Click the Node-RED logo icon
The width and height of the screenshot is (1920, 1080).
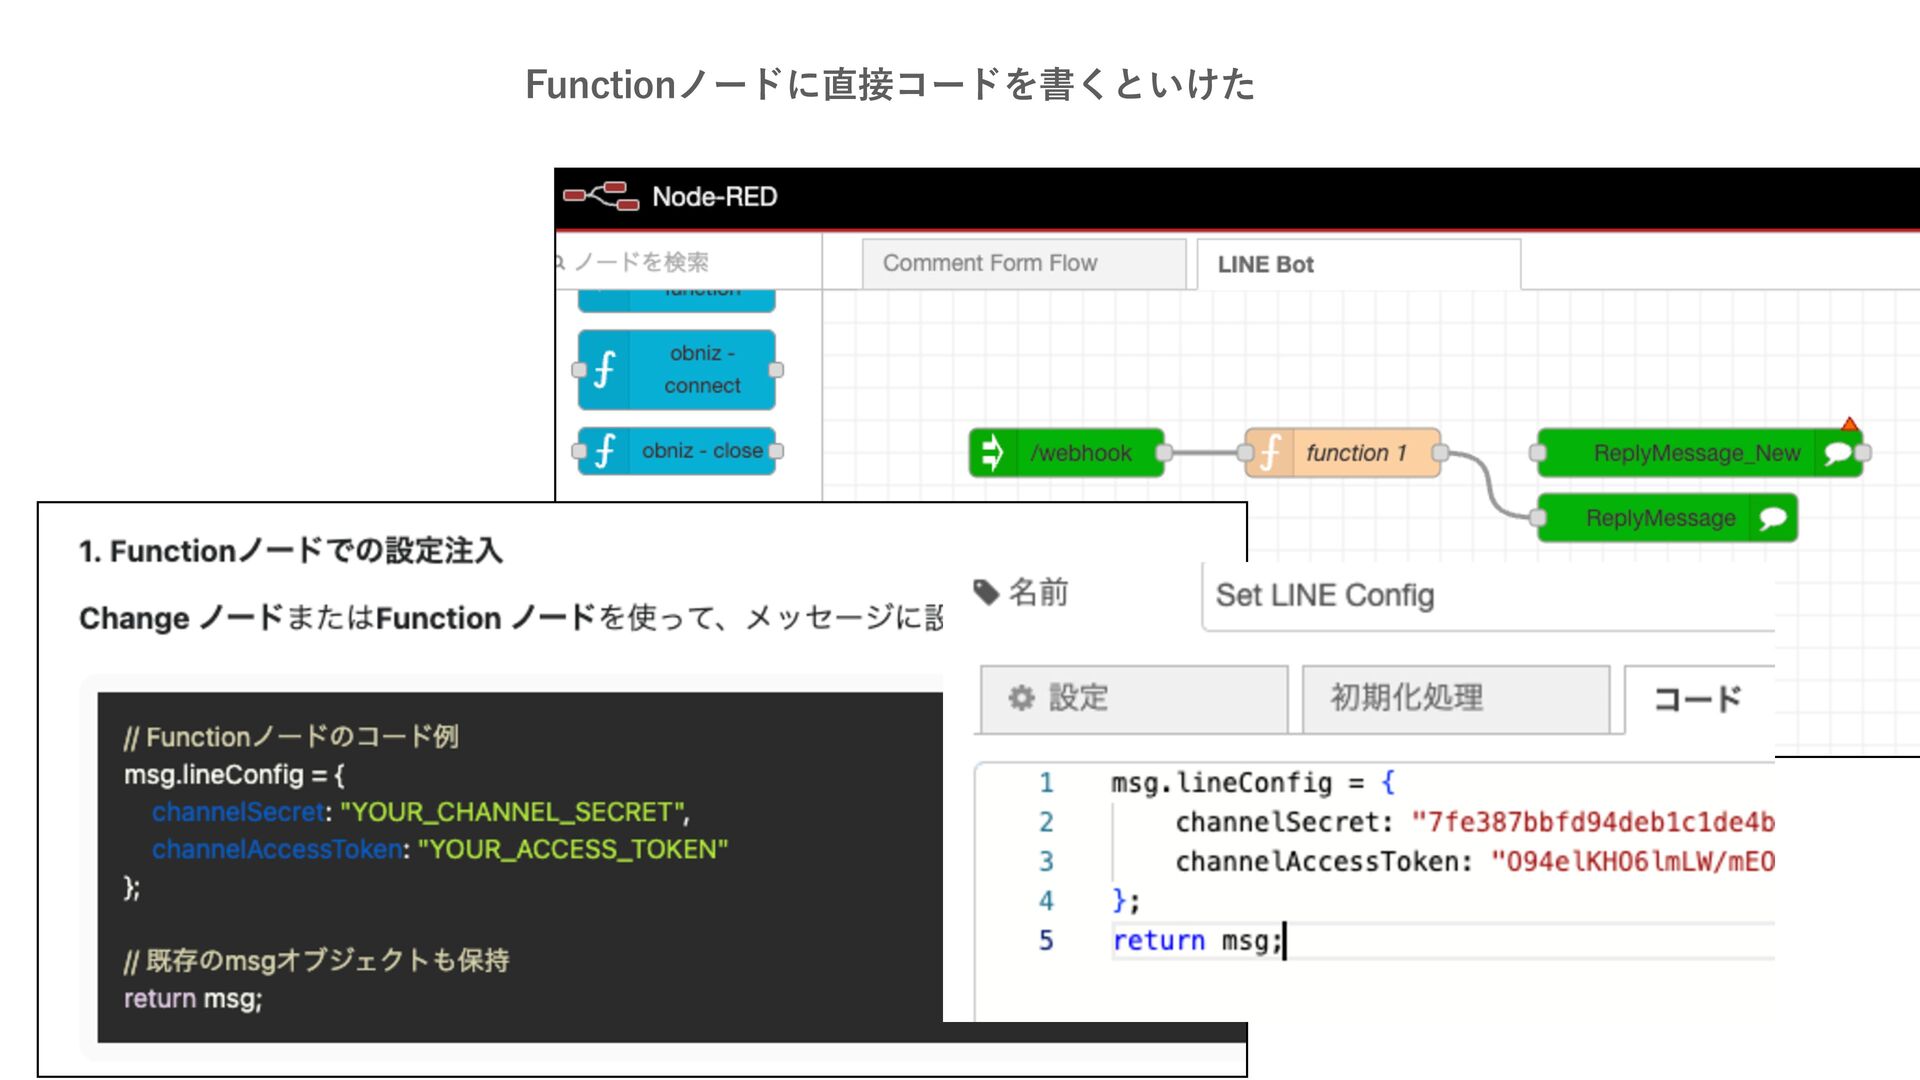click(601, 196)
